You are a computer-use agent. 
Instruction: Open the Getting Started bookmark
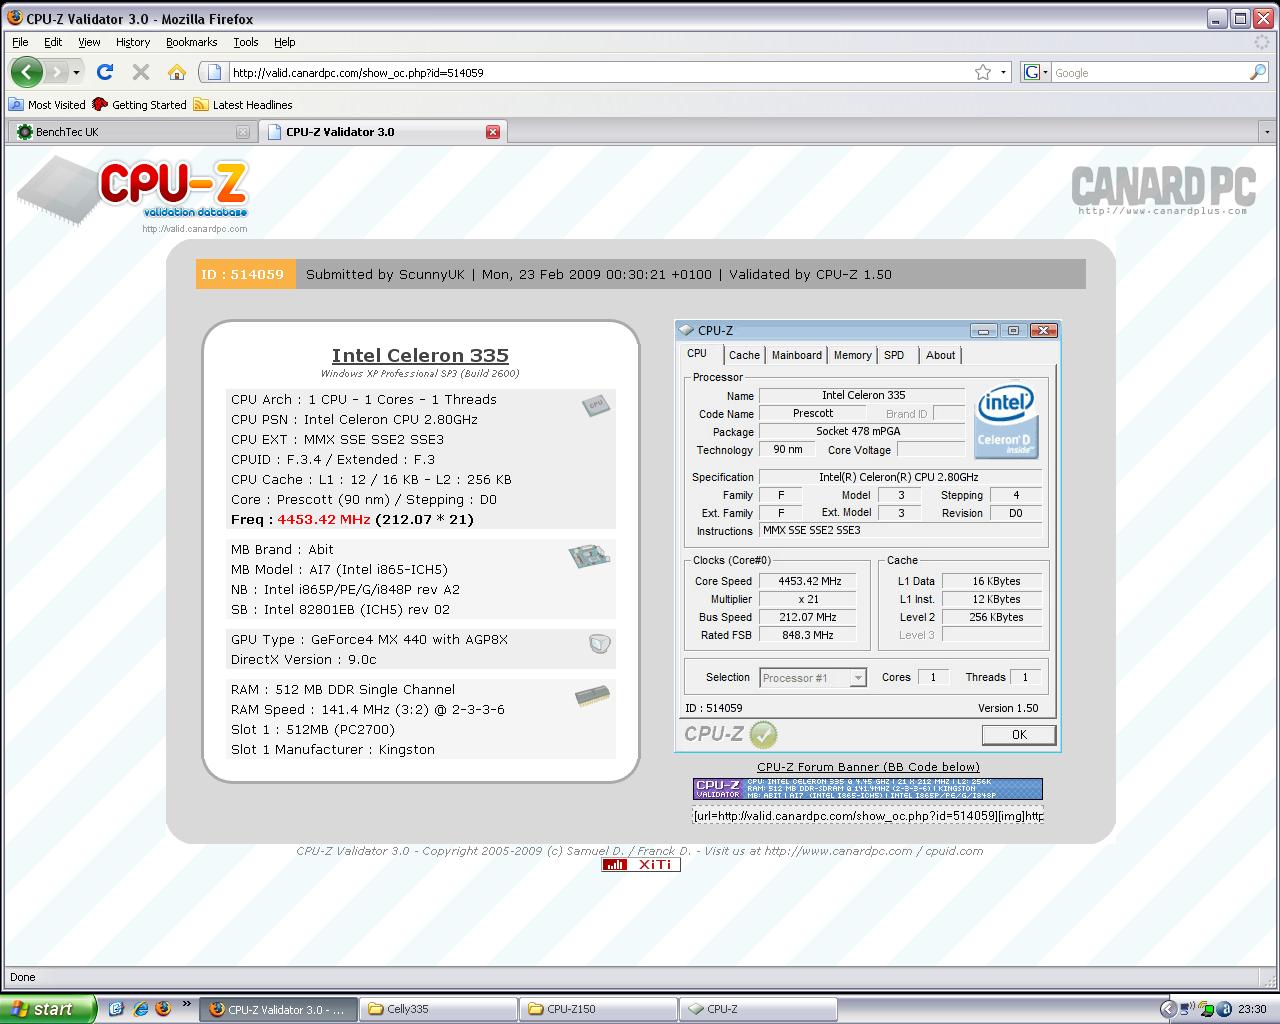(139, 104)
